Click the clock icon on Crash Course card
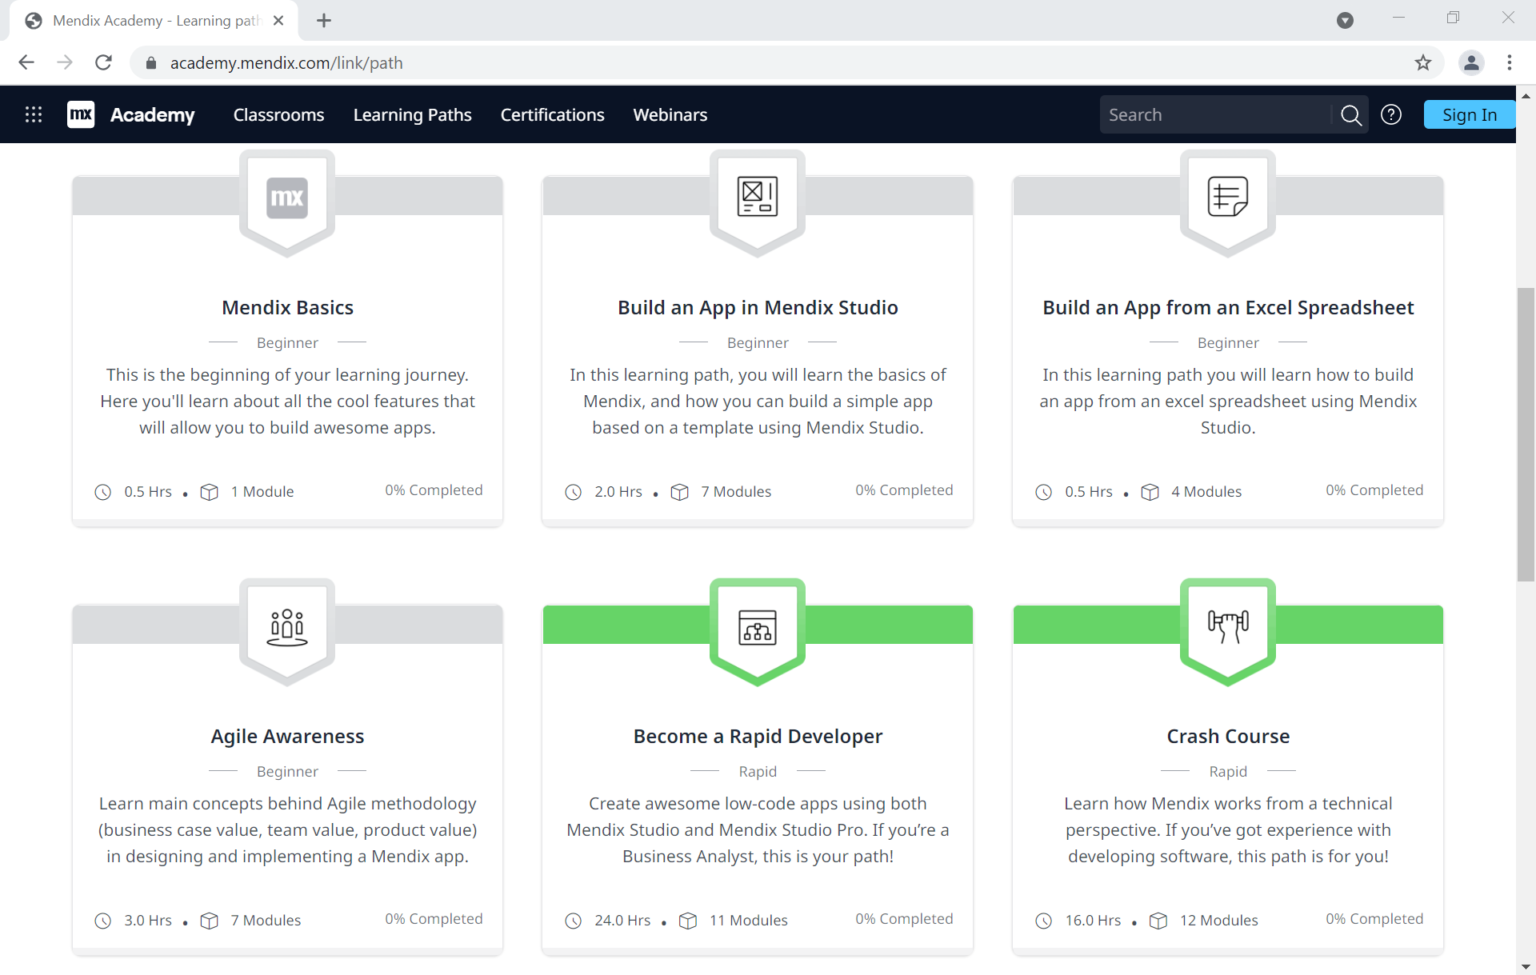1536x975 pixels. point(1044,920)
